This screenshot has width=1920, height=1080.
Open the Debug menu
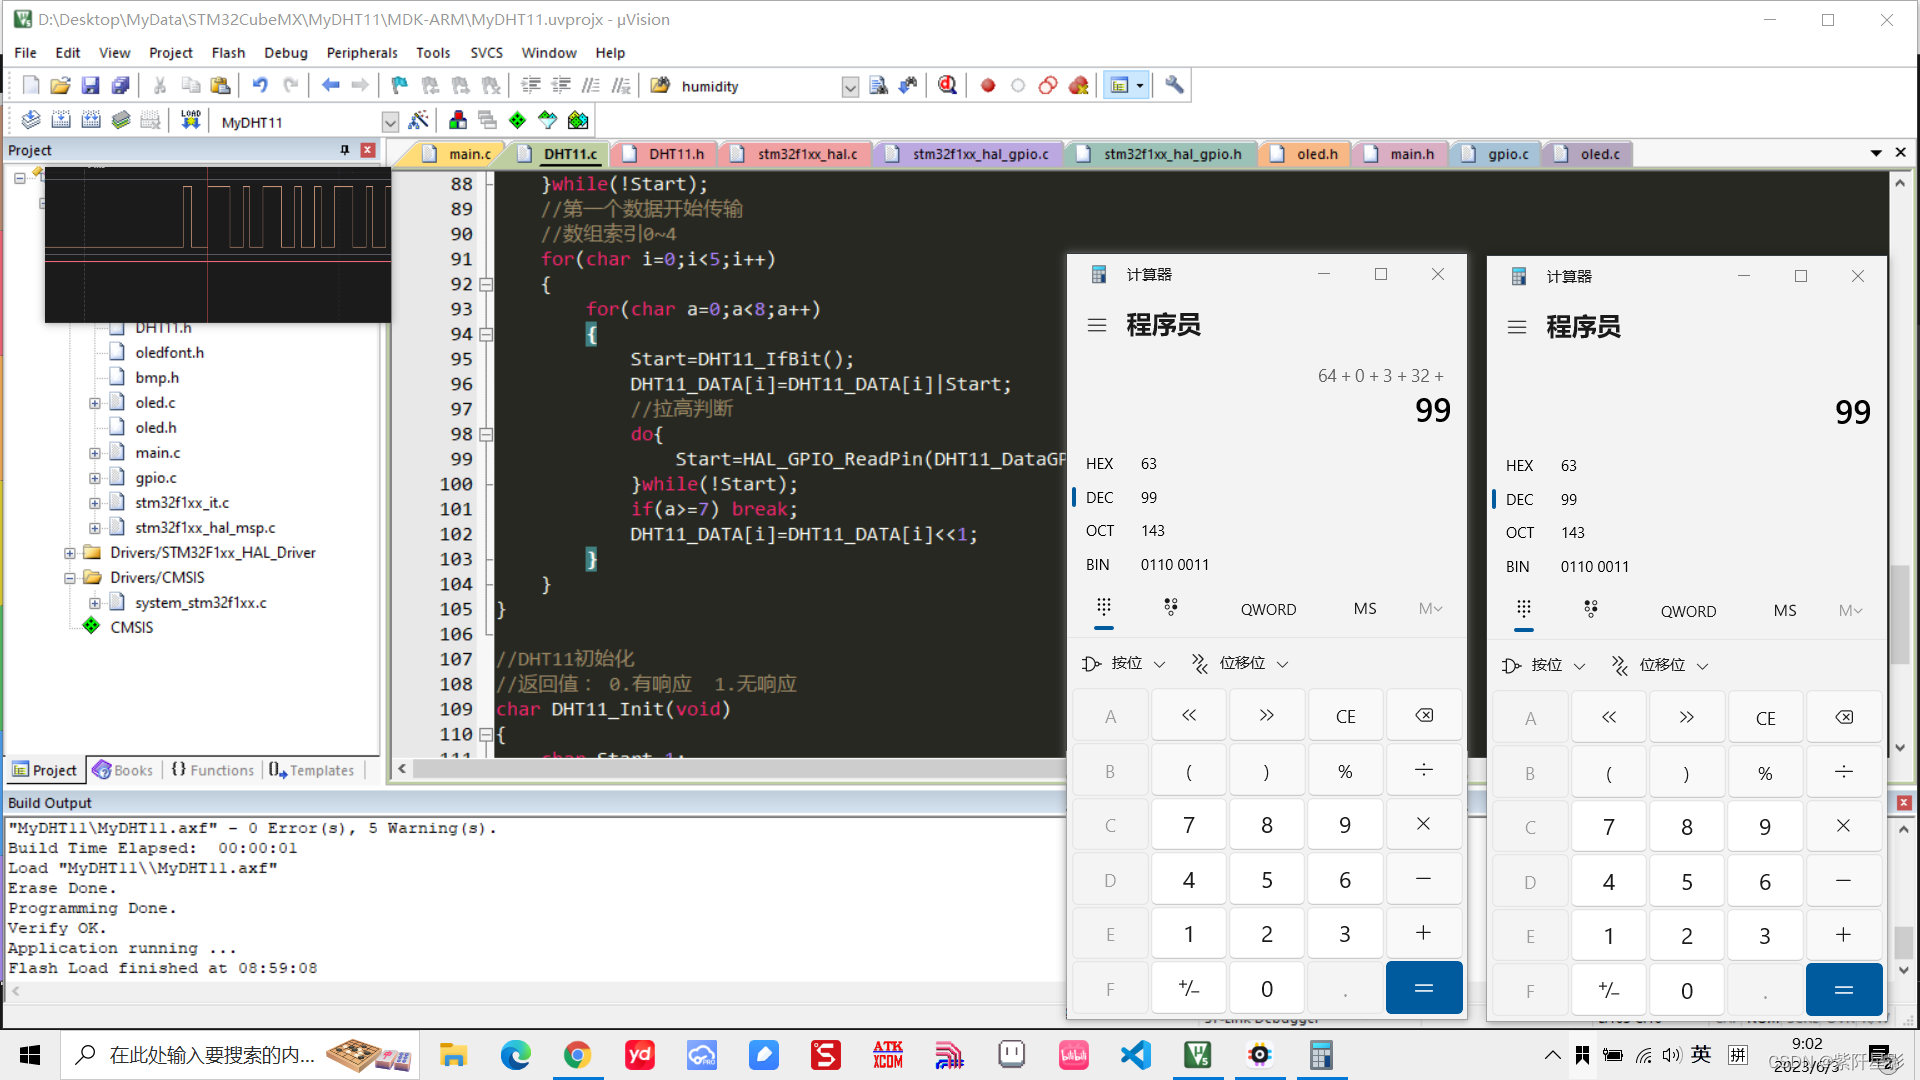(286, 53)
